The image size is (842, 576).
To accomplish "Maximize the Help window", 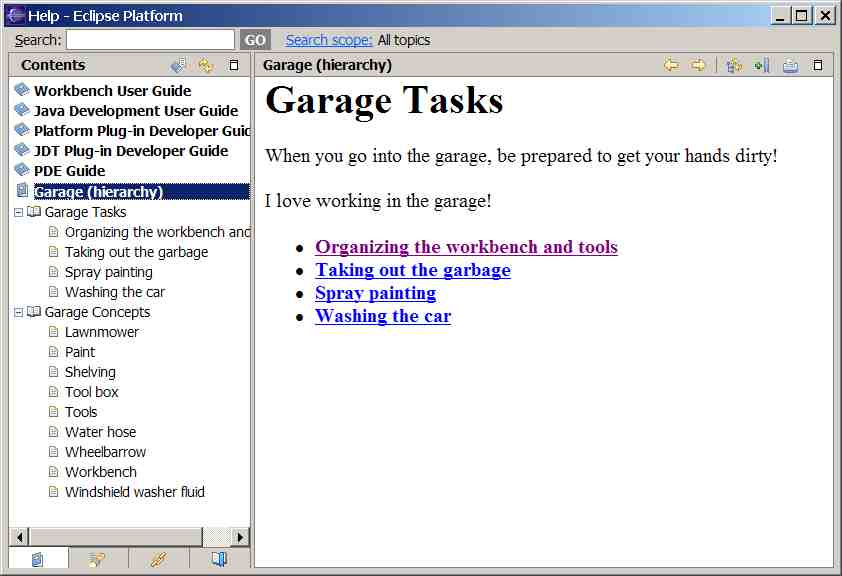I will pyautogui.click(x=802, y=16).
